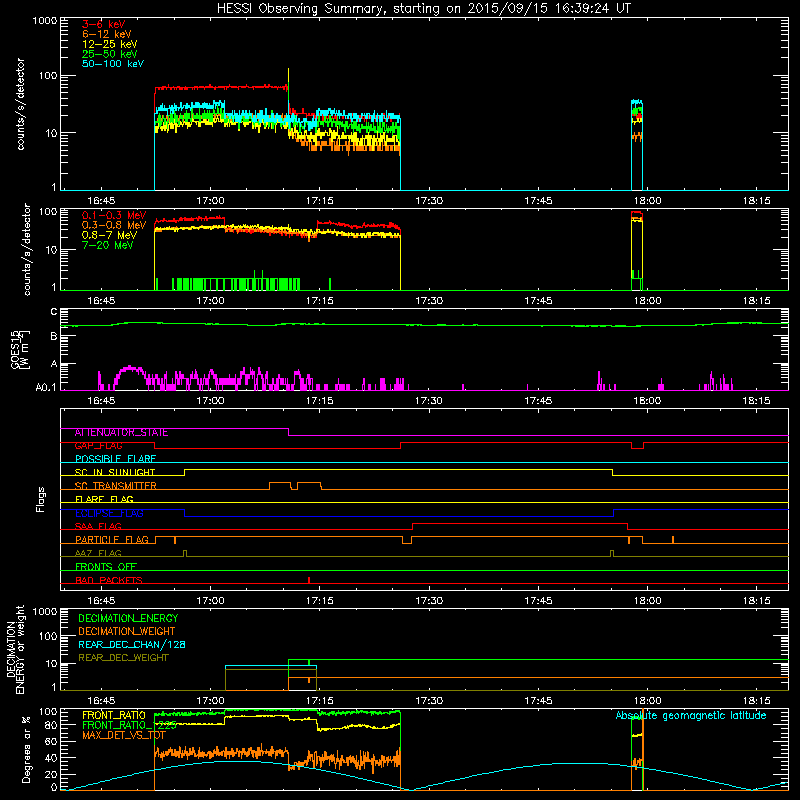Viewport: 800px width, 800px height.
Task: Select the 0.3-0.8 MeV legend label
Action: coord(114,225)
